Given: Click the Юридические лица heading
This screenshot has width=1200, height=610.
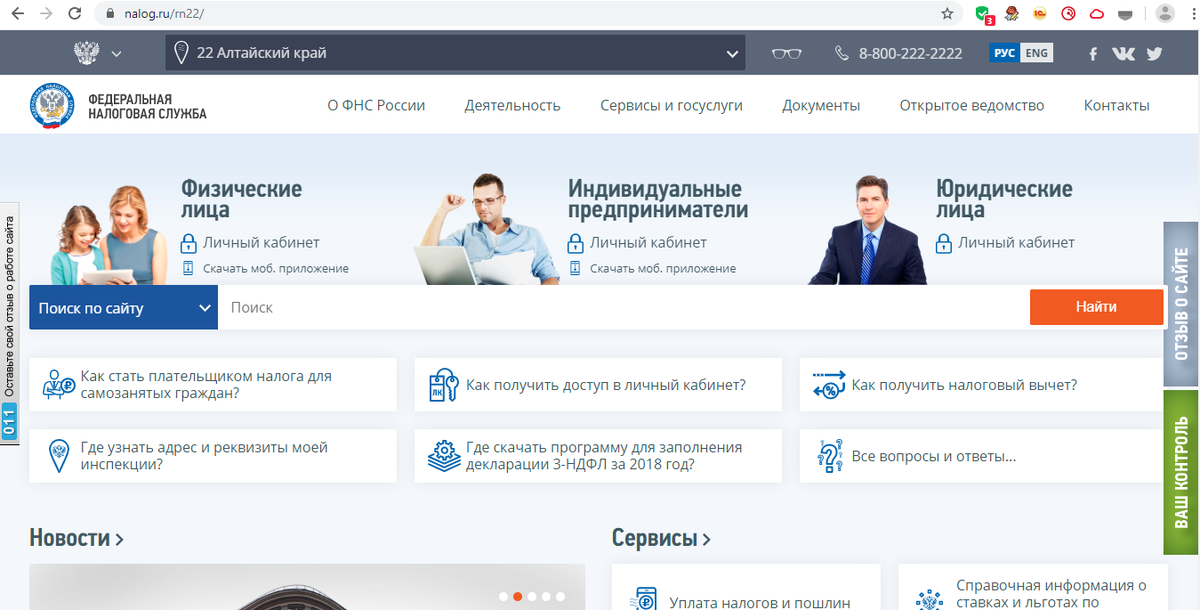Looking at the screenshot, I should 1004,199.
